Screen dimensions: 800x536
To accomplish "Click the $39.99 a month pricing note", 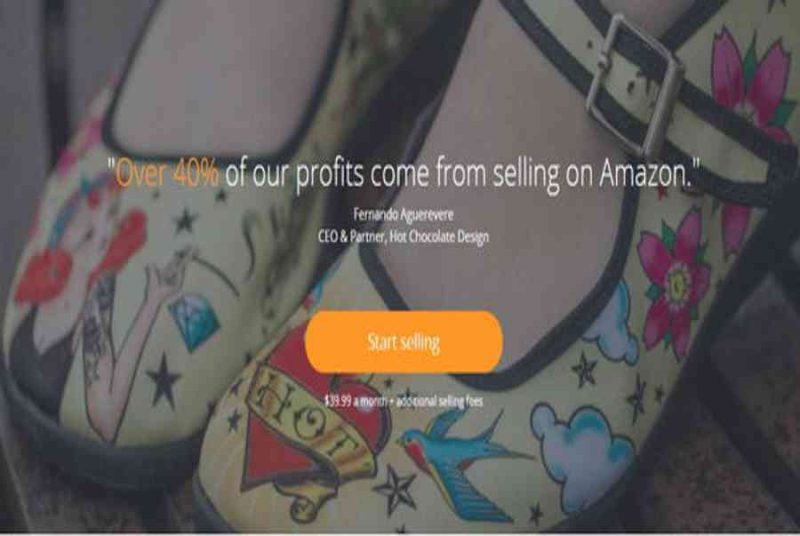I will (x=404, y=401).
